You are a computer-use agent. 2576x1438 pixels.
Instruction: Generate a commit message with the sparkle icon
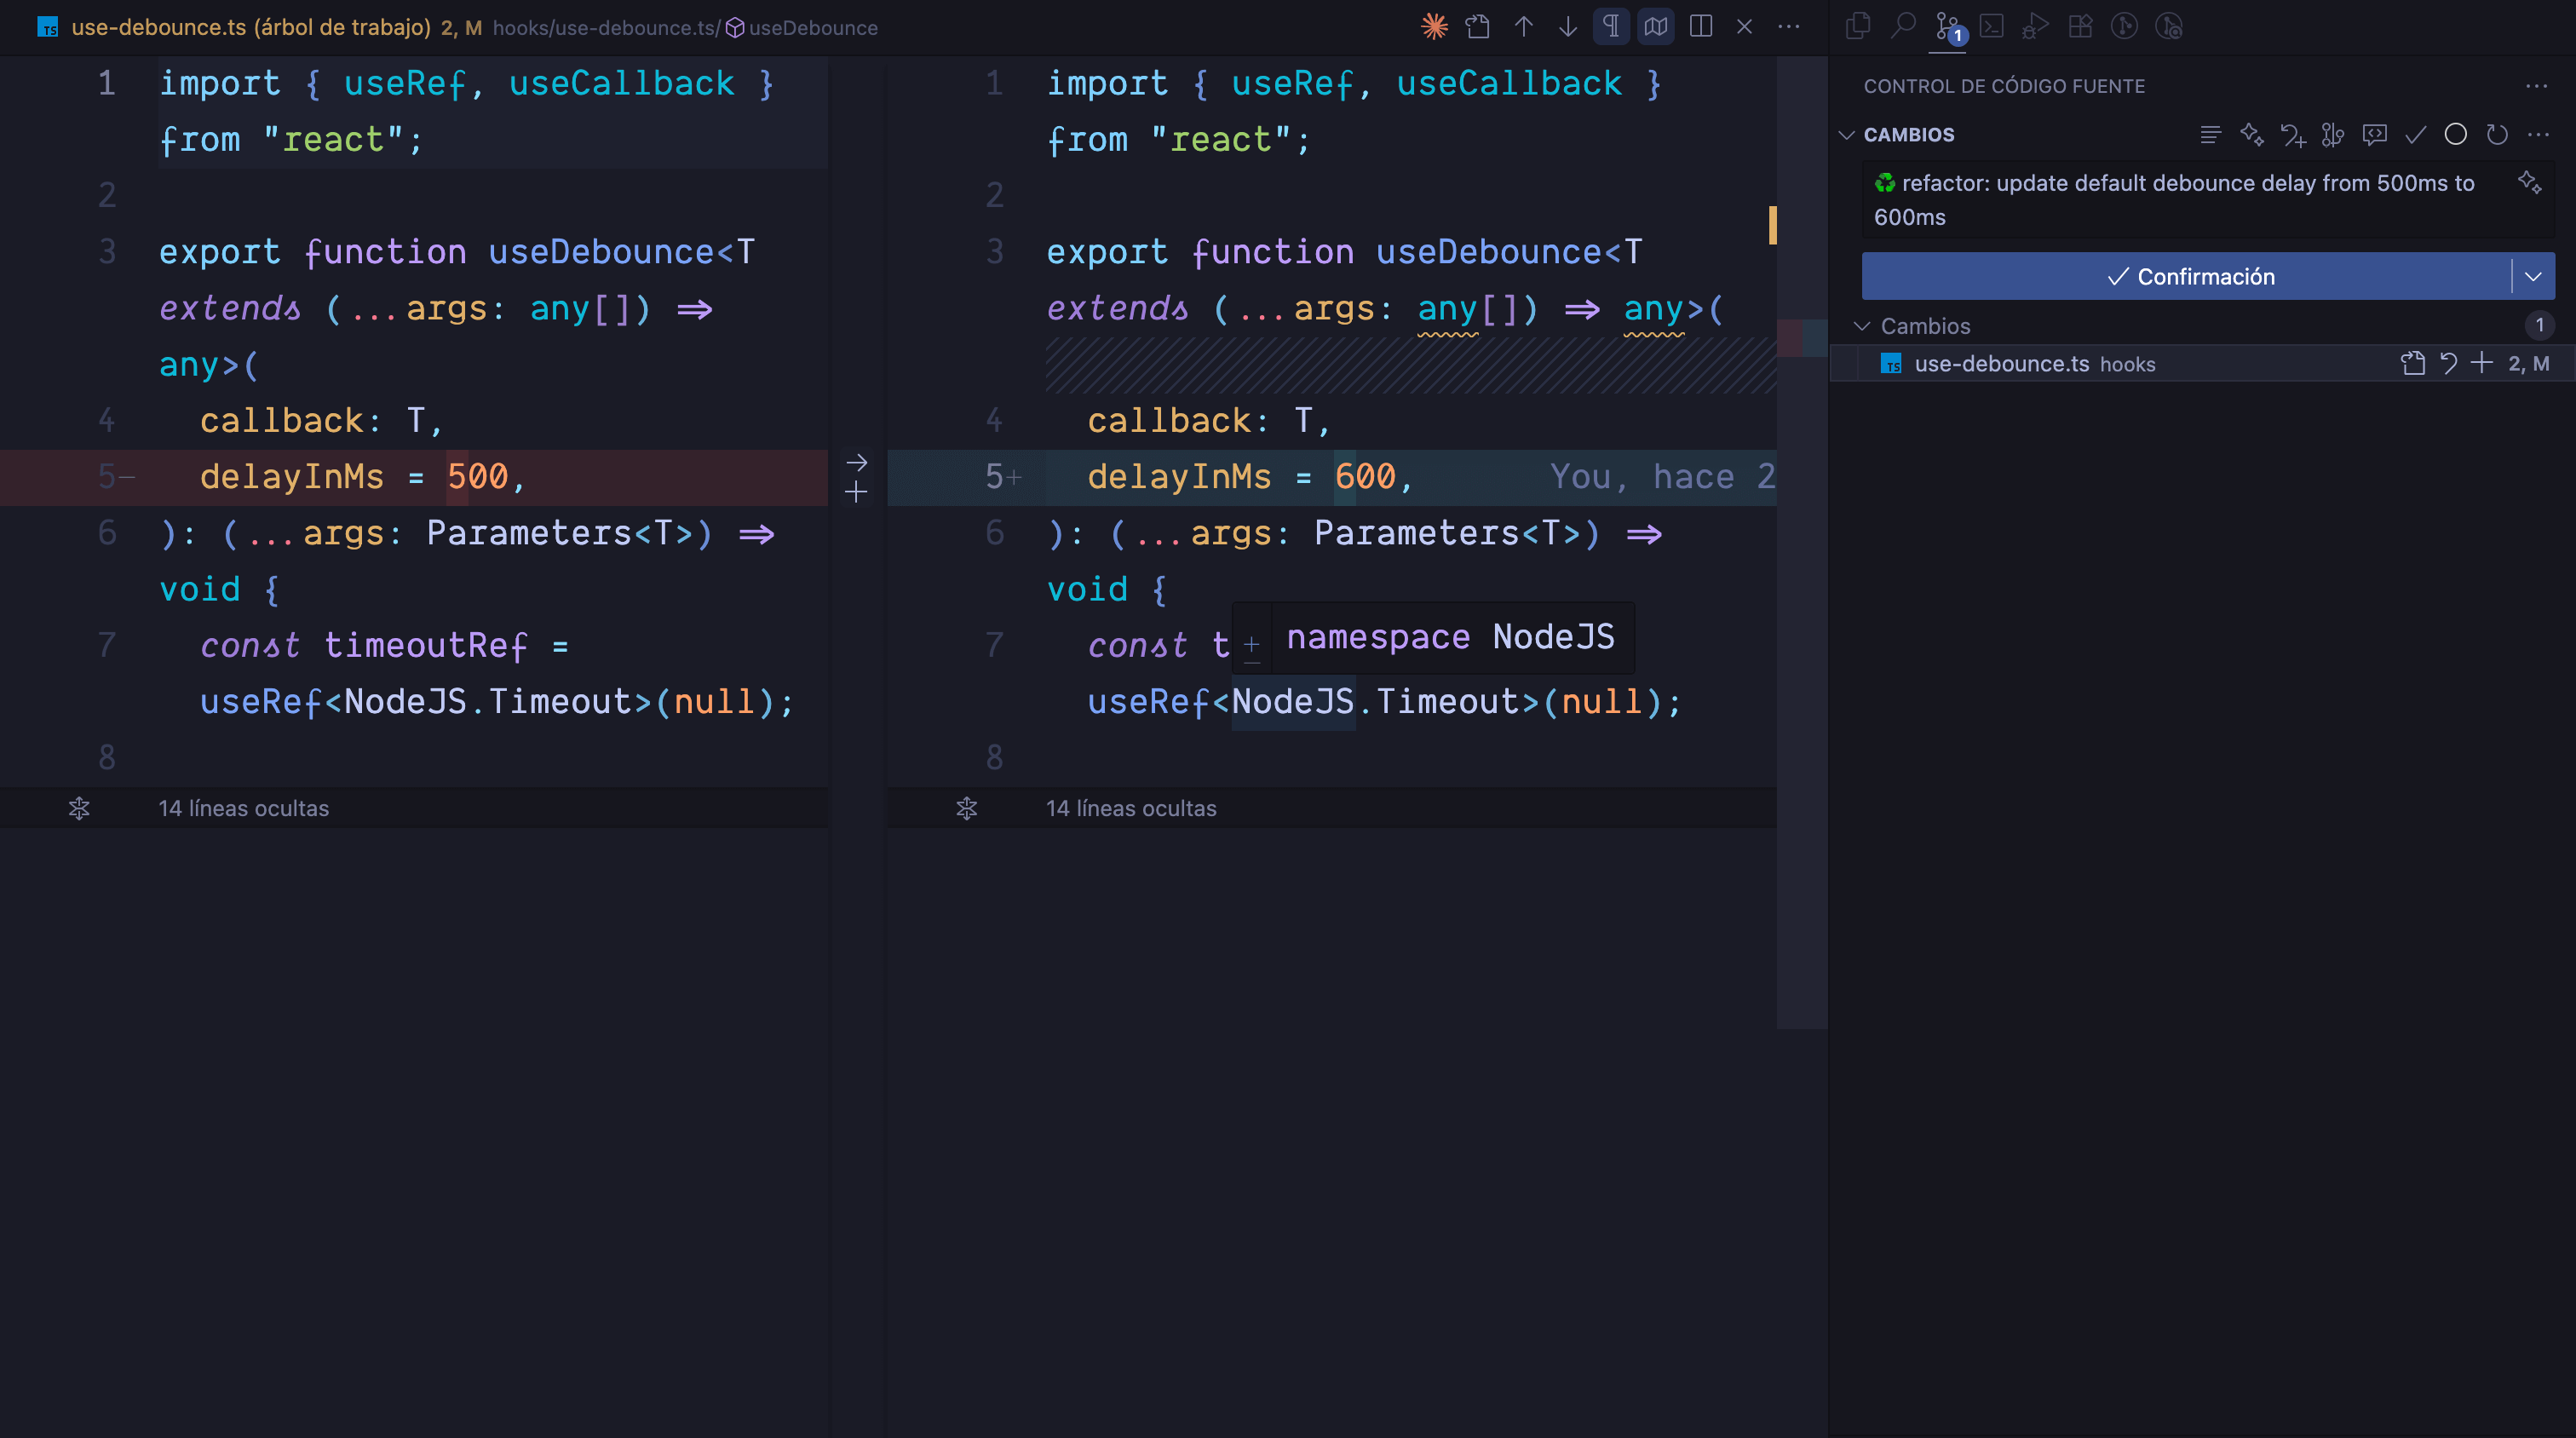2529,183
